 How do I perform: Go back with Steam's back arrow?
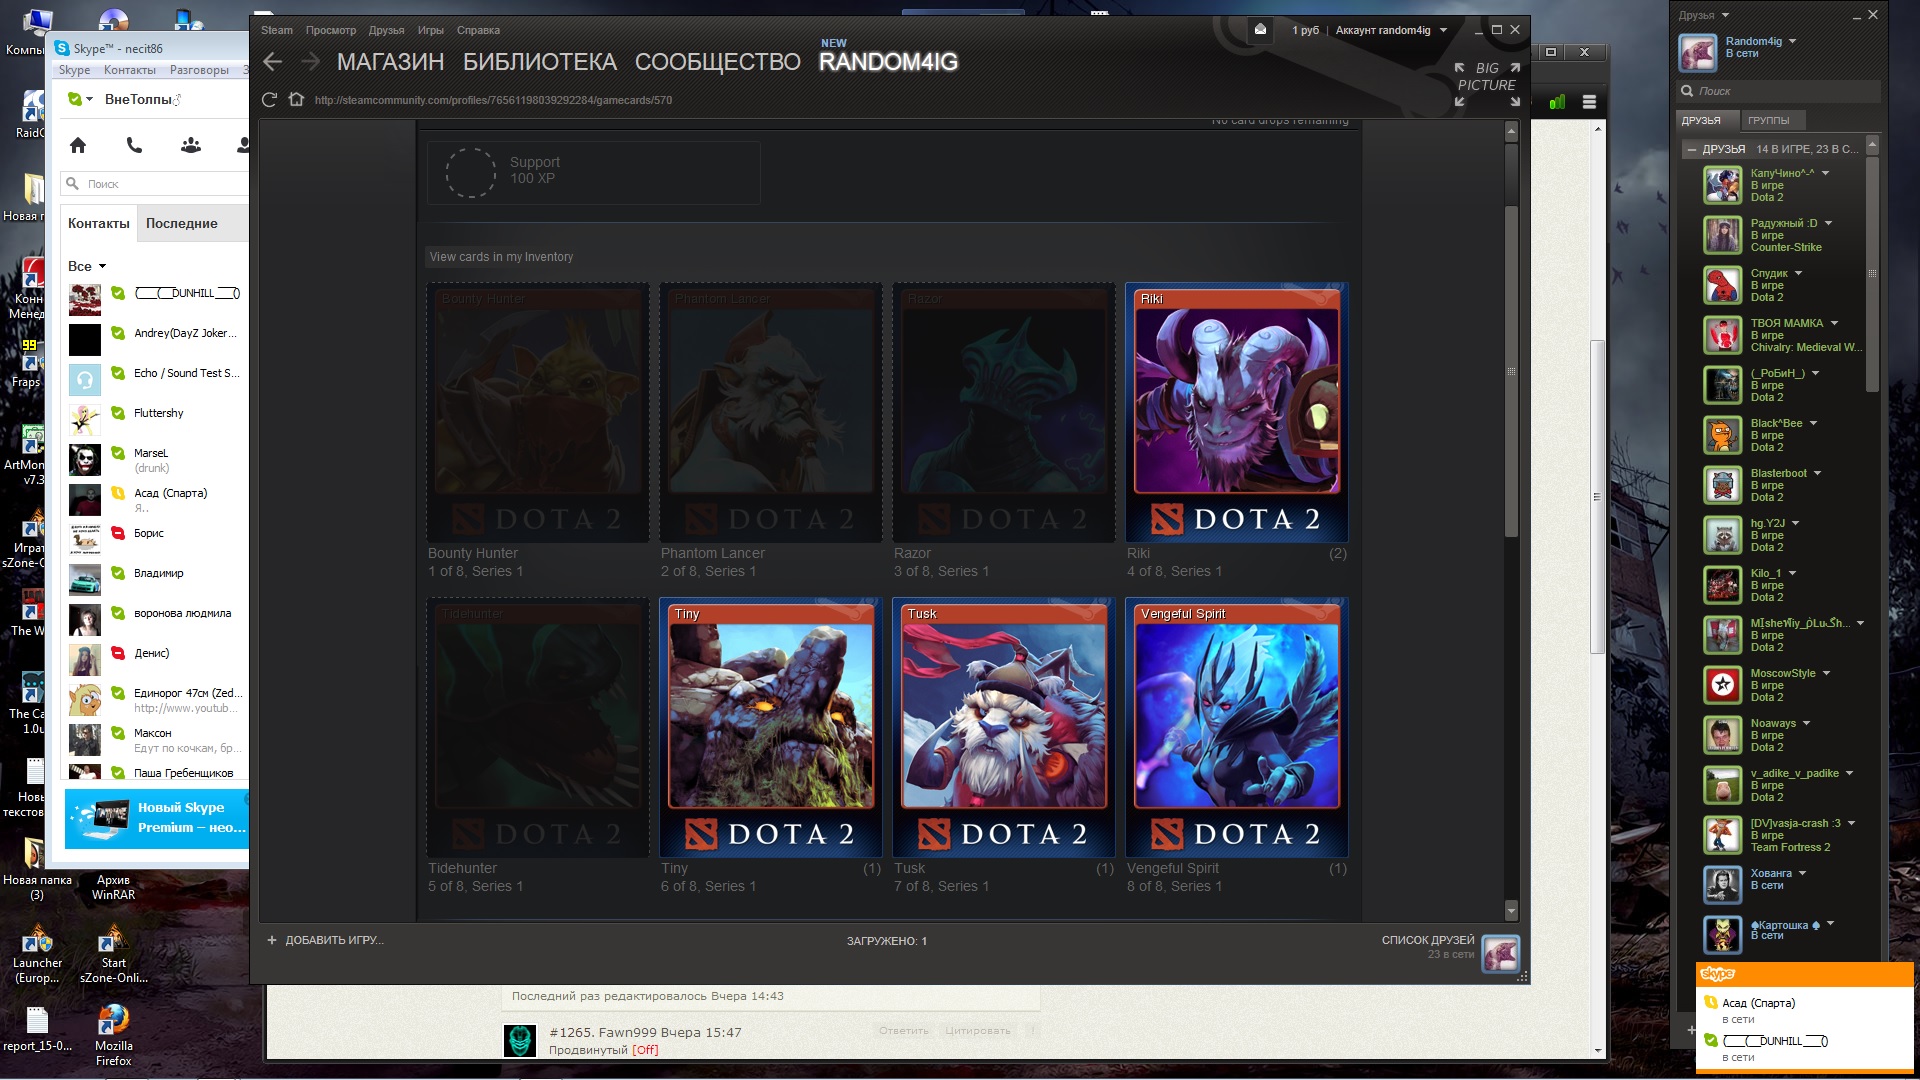(272, 62)
